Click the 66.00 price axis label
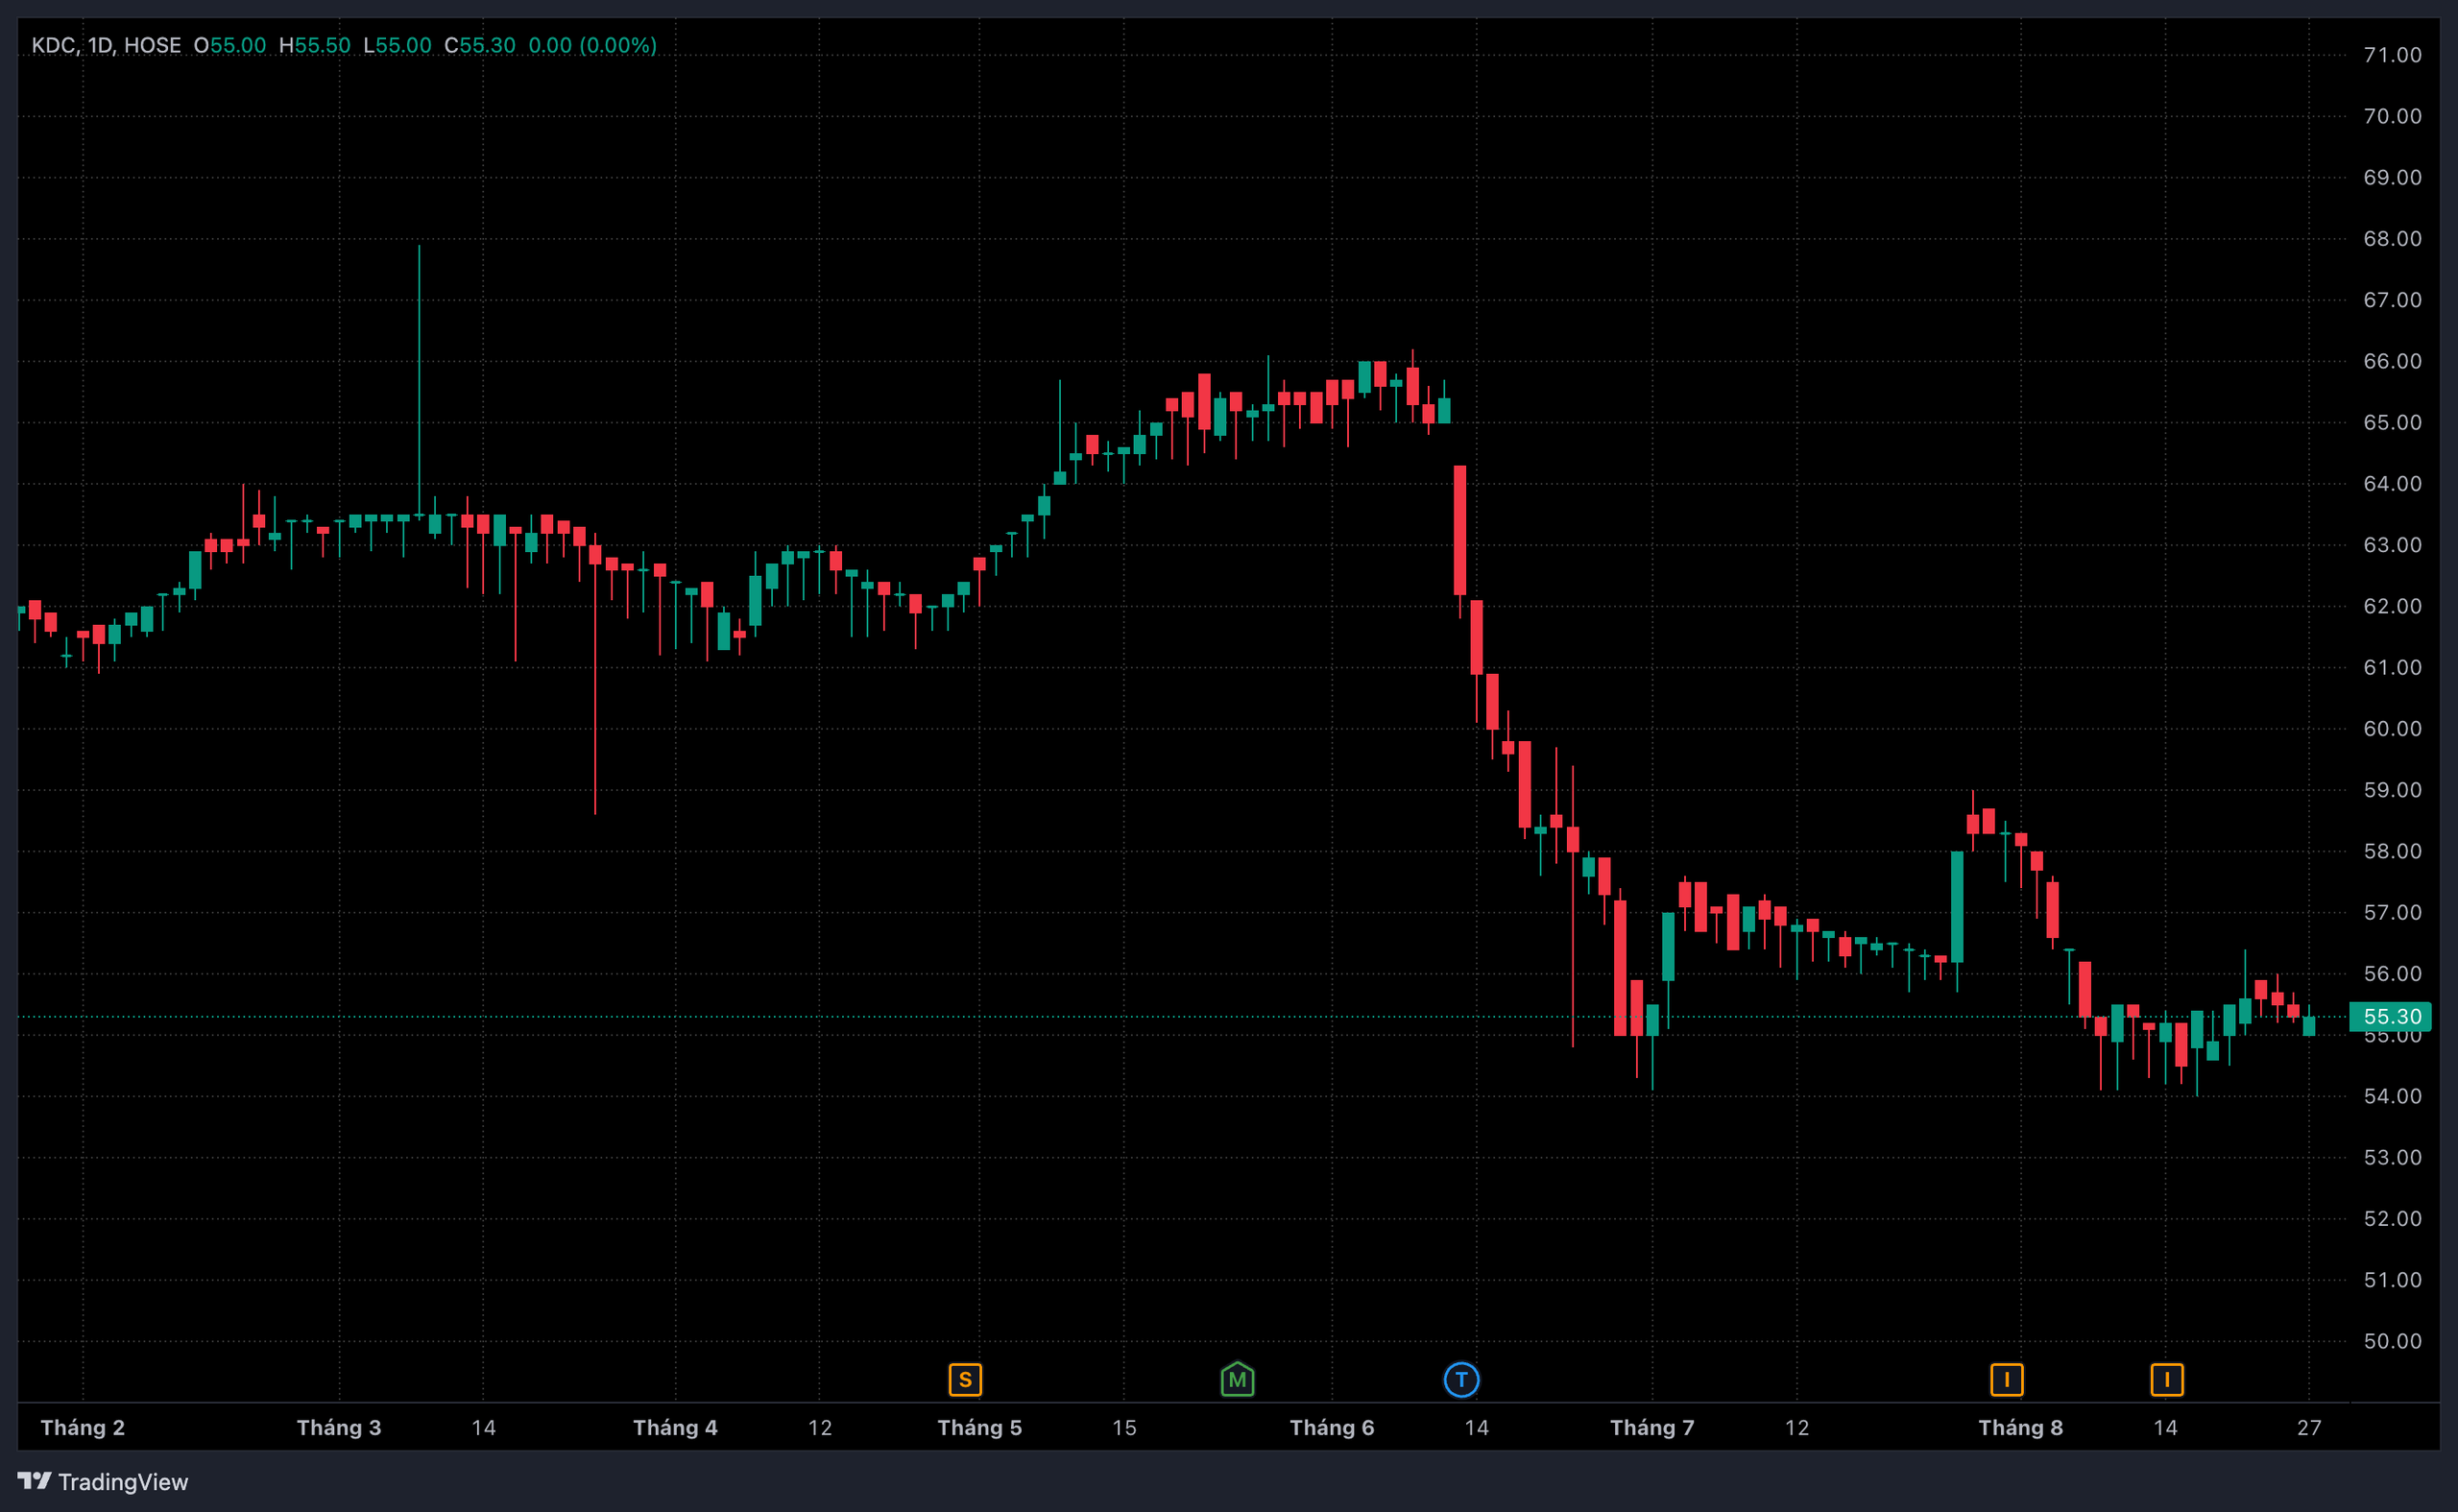This screenshot has height=1512, width=2458. coord(2392,361)
